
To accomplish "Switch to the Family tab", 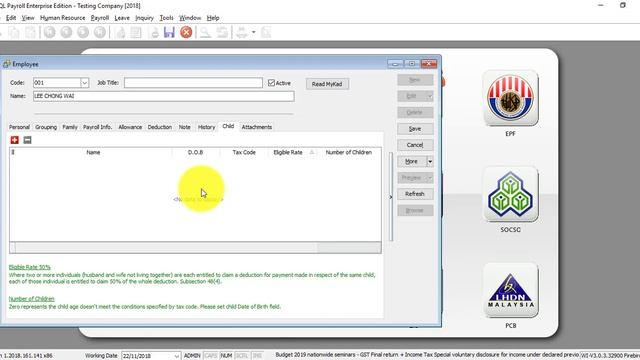I will 70,127.
